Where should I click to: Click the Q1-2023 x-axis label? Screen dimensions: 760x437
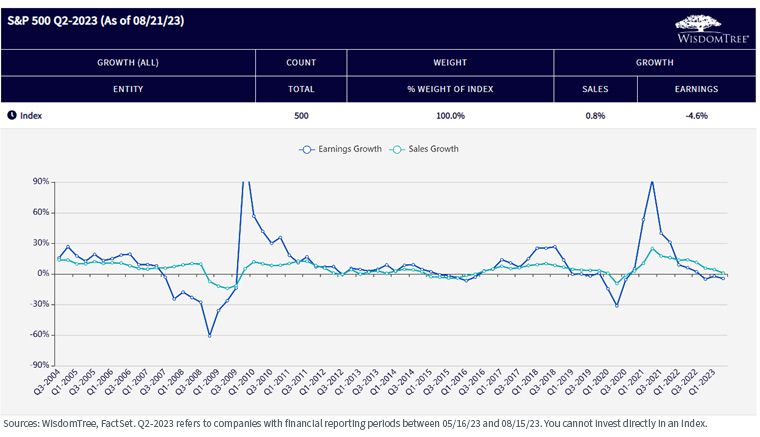coord(702,382)
